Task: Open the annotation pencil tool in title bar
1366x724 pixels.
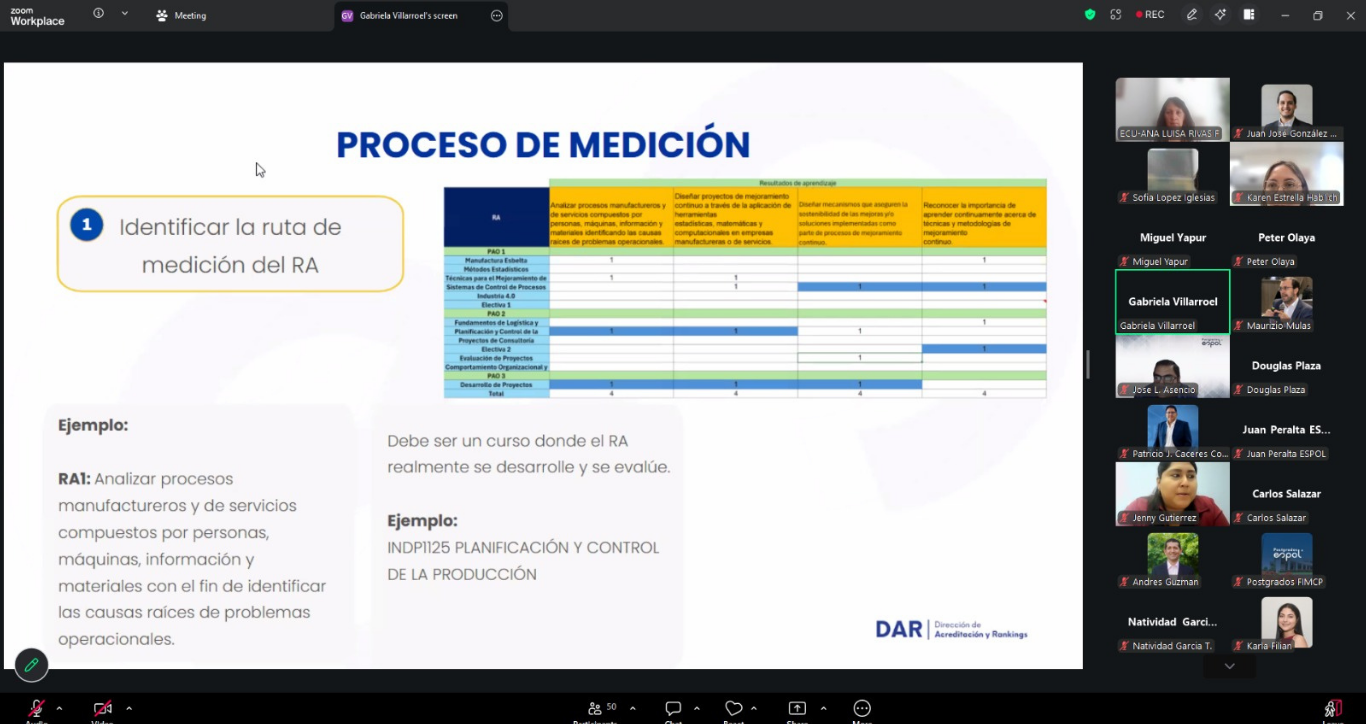Action: (1191, 15)
